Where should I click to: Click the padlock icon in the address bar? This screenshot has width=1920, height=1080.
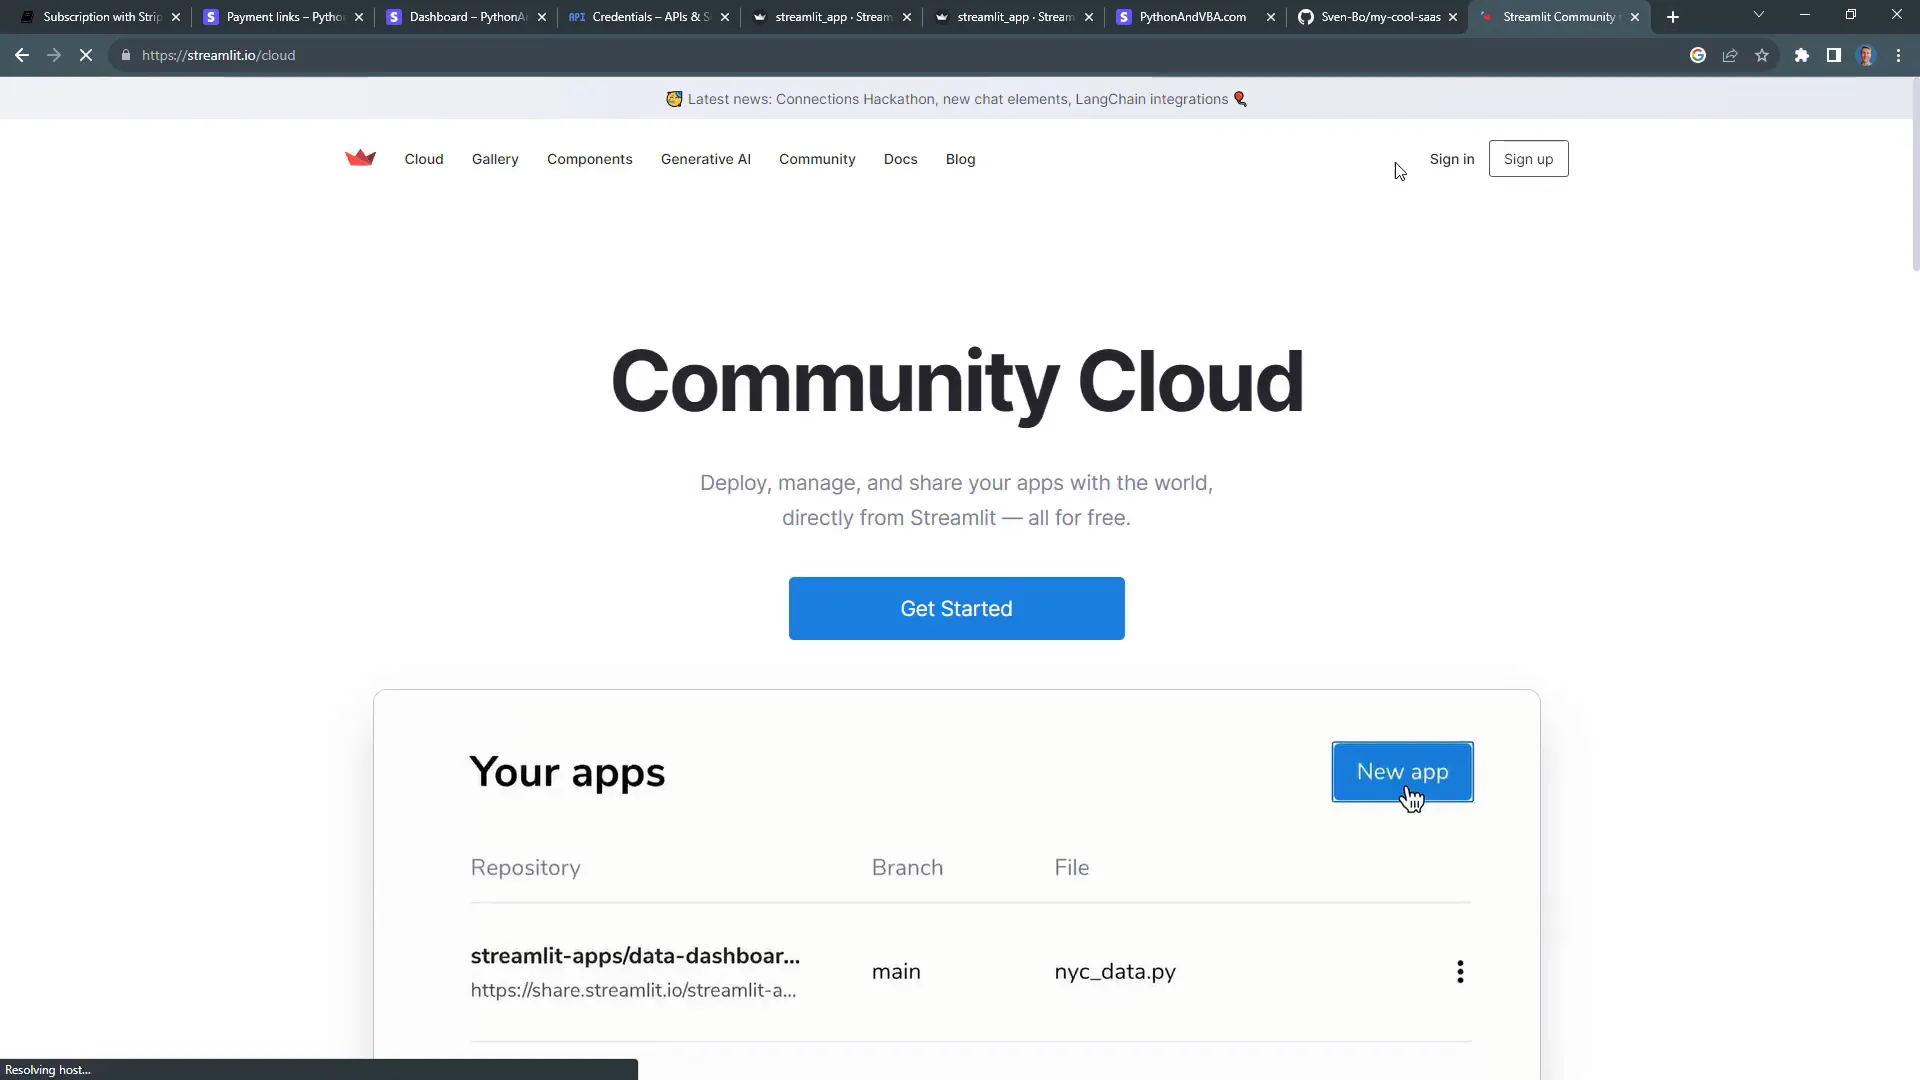pyautogui.click(x=126, y=55)
